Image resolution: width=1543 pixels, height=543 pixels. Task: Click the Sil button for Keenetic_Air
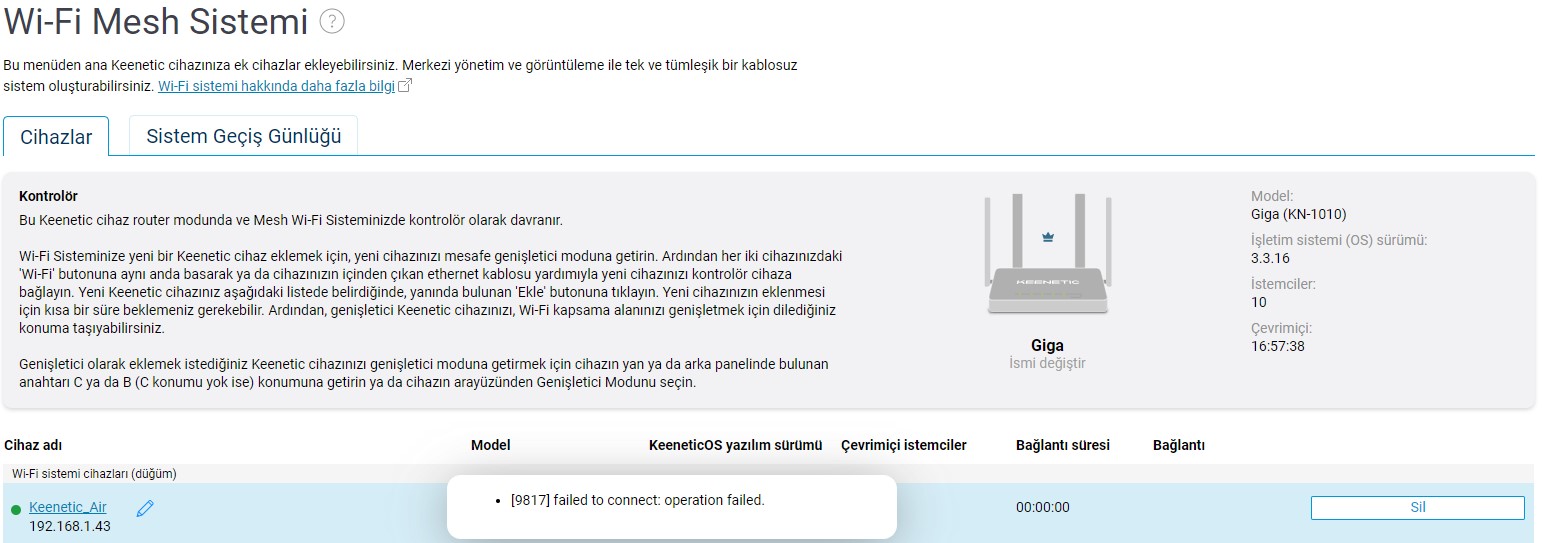(x=1417, y=507)
